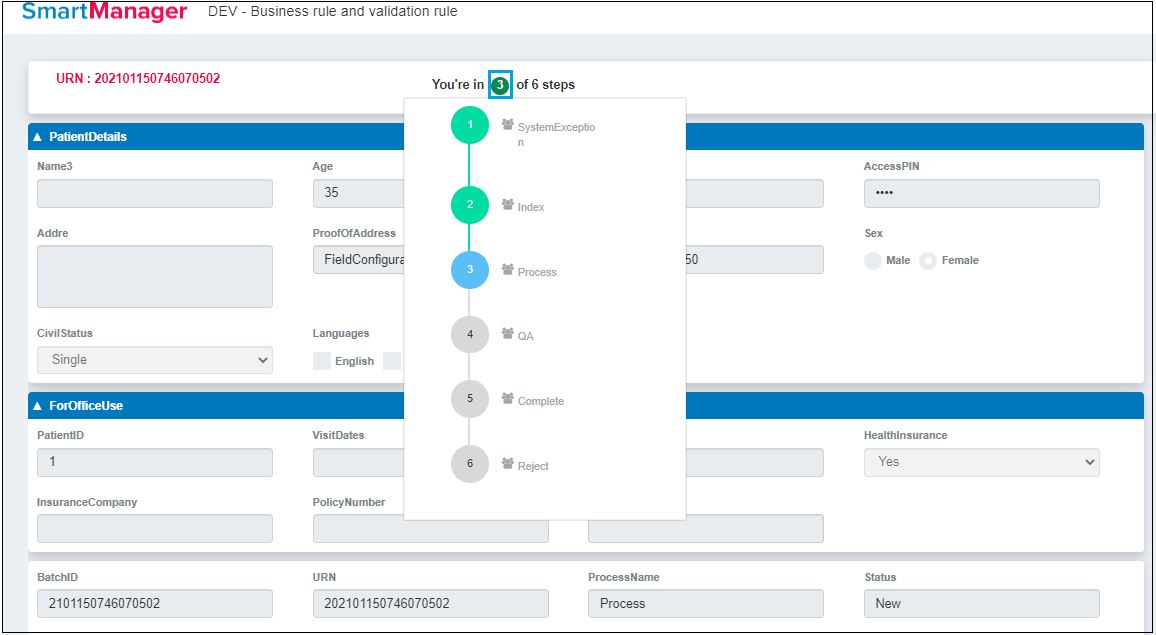The width and height of the screenshot is (1156, 635).
Task: Check the English language checkbox
Action: click(x=322, y=361)
